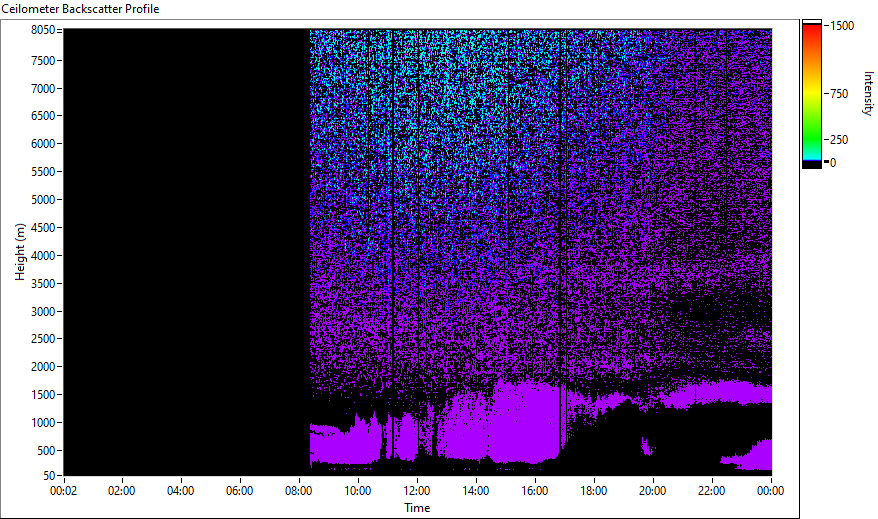Click the 5000 height axis value
This screenshot has width=878, height=519.
point(43,200)
